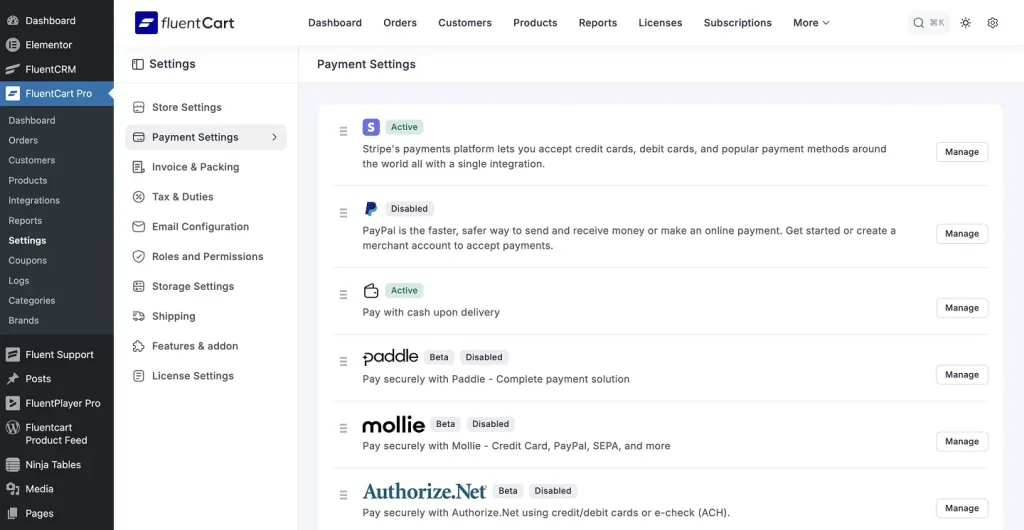Viewport: 1024px width, 530px height.
Task: Click the Stripe logo icon
Action: (x=371, y=127)
